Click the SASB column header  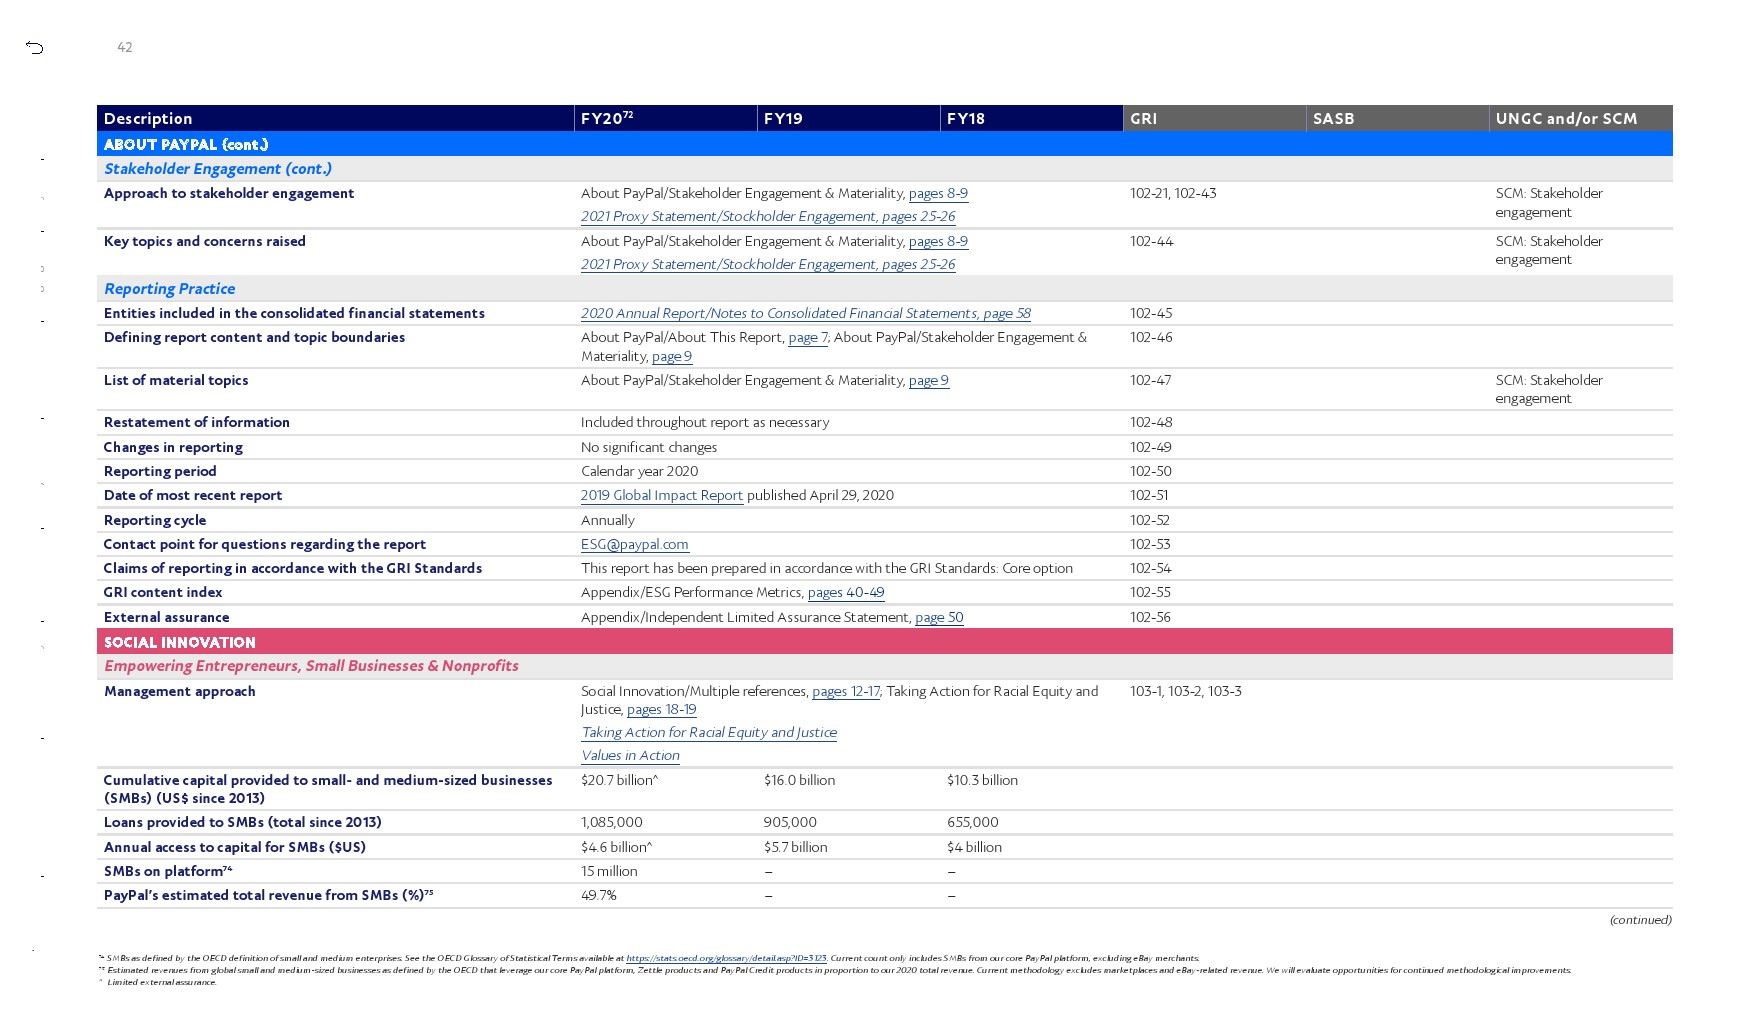click(x=1398, y=118)
